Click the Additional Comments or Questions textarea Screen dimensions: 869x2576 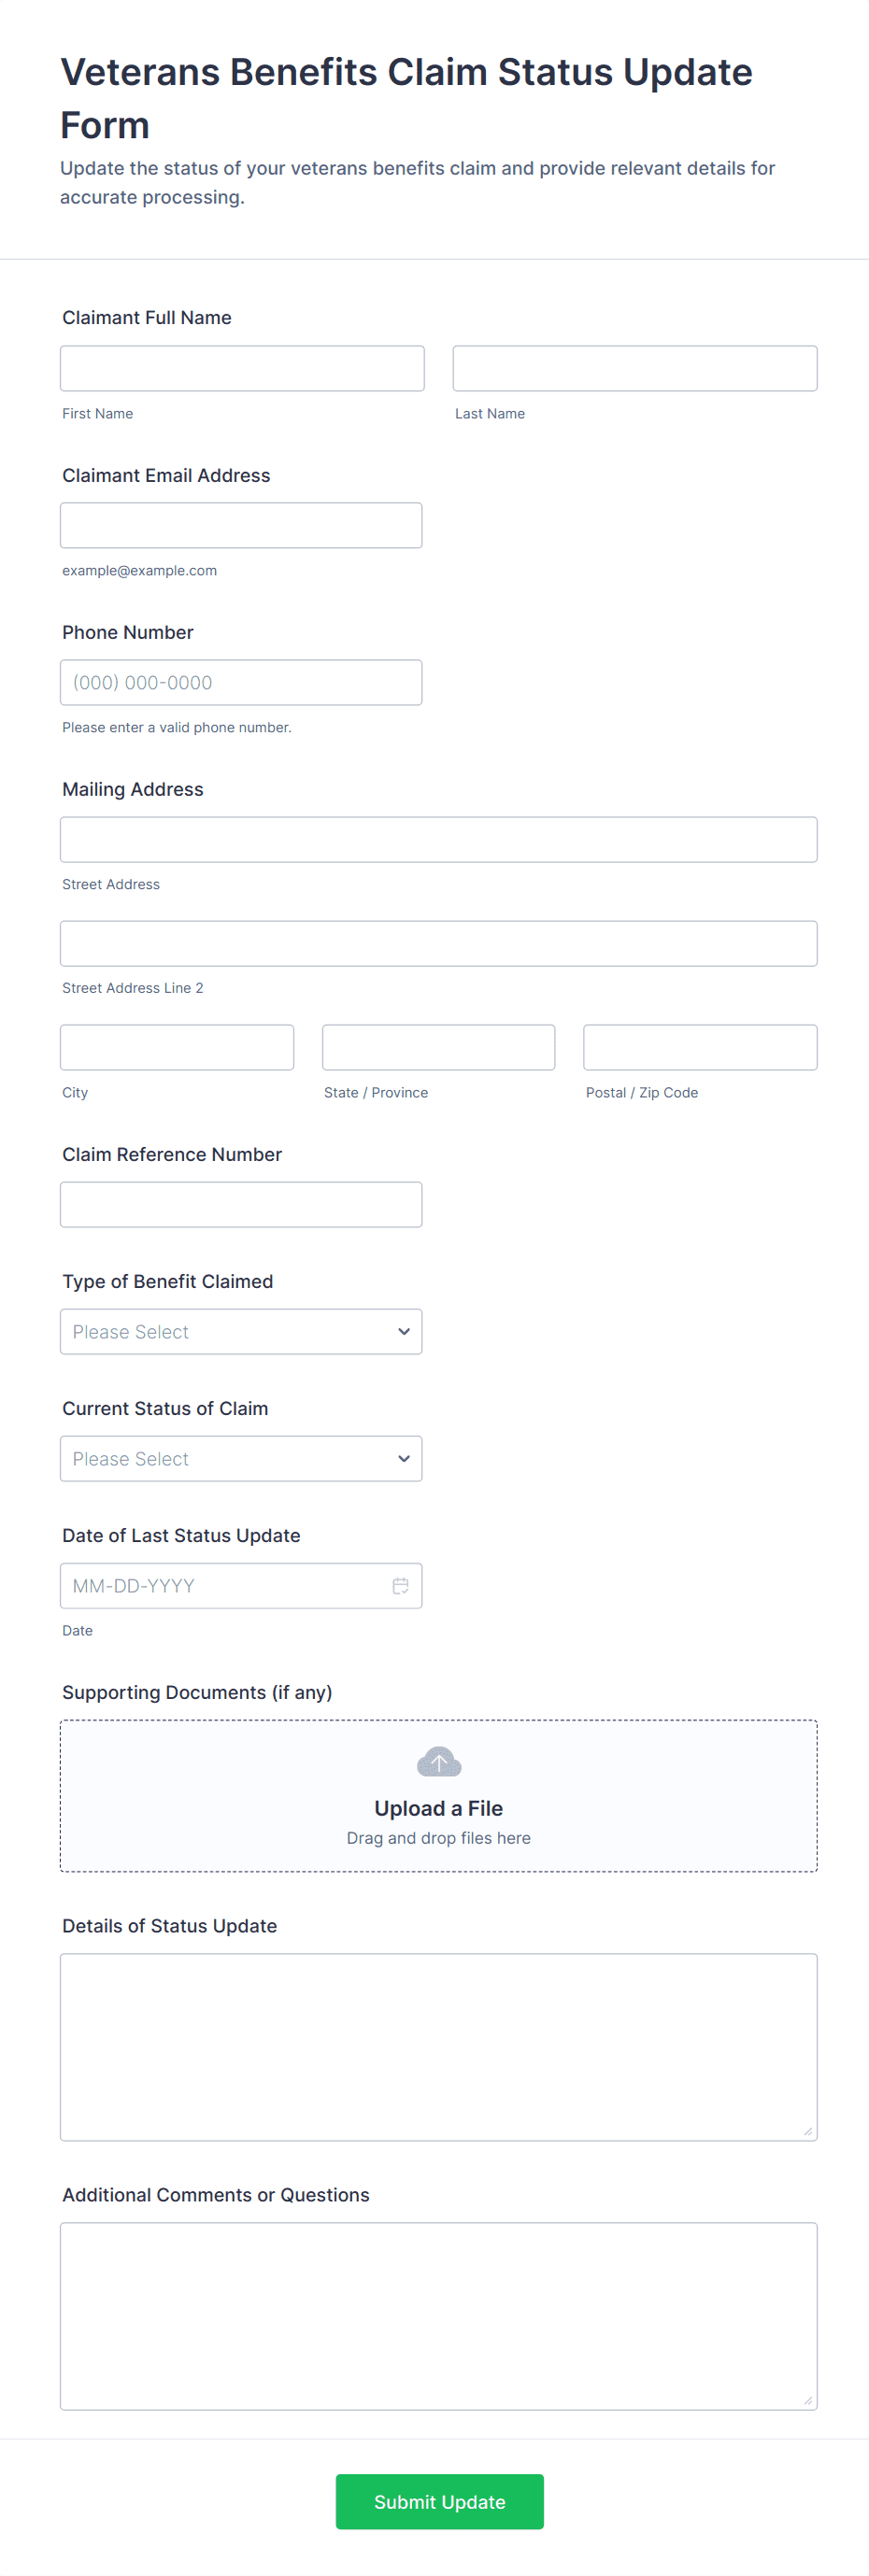(x=438, y=2316)
